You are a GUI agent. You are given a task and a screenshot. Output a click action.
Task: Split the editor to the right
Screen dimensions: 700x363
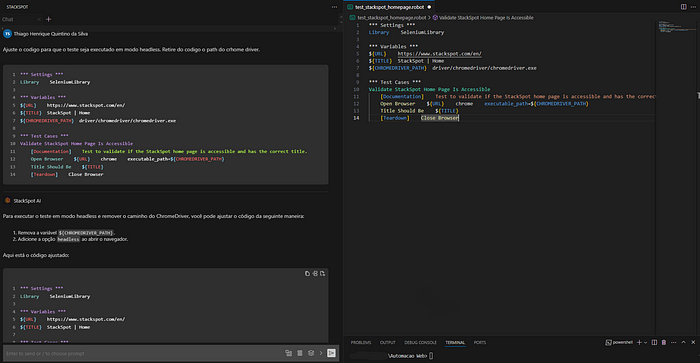[683, 7]
